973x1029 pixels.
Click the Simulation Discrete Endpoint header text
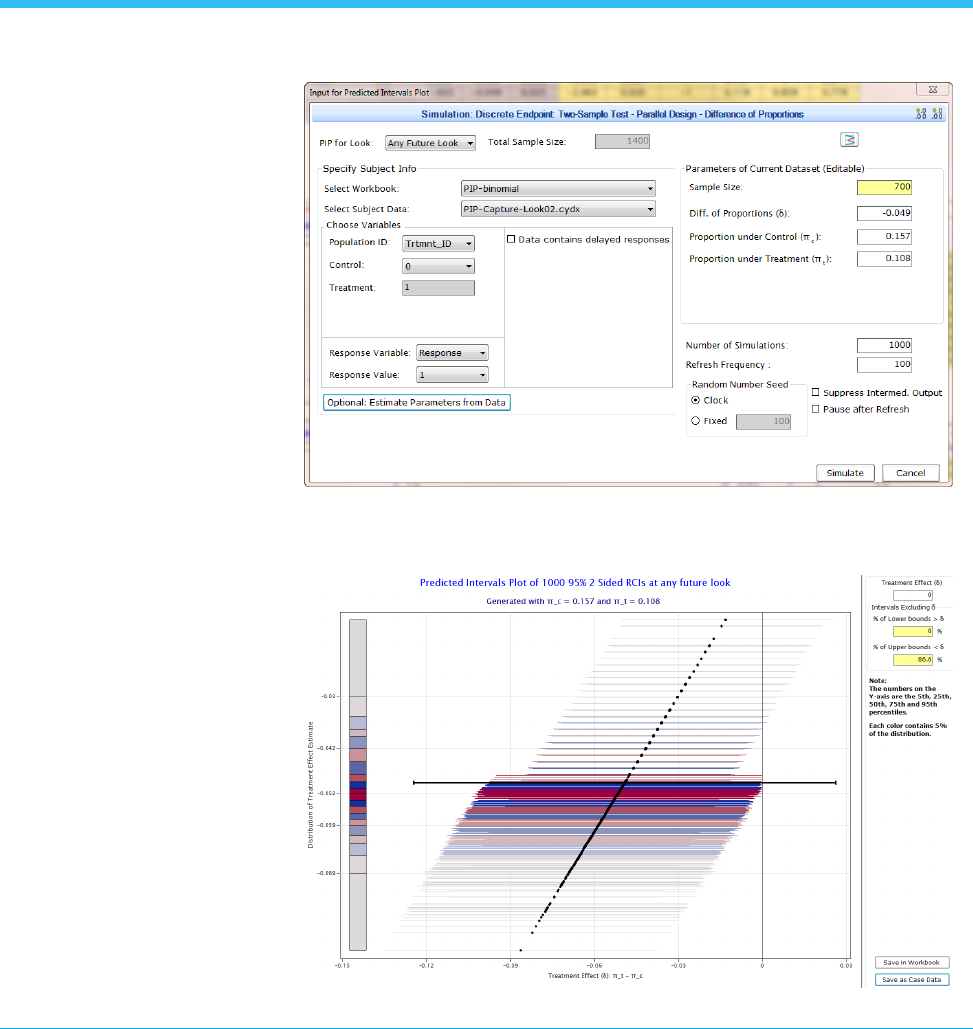coord(612,114)
